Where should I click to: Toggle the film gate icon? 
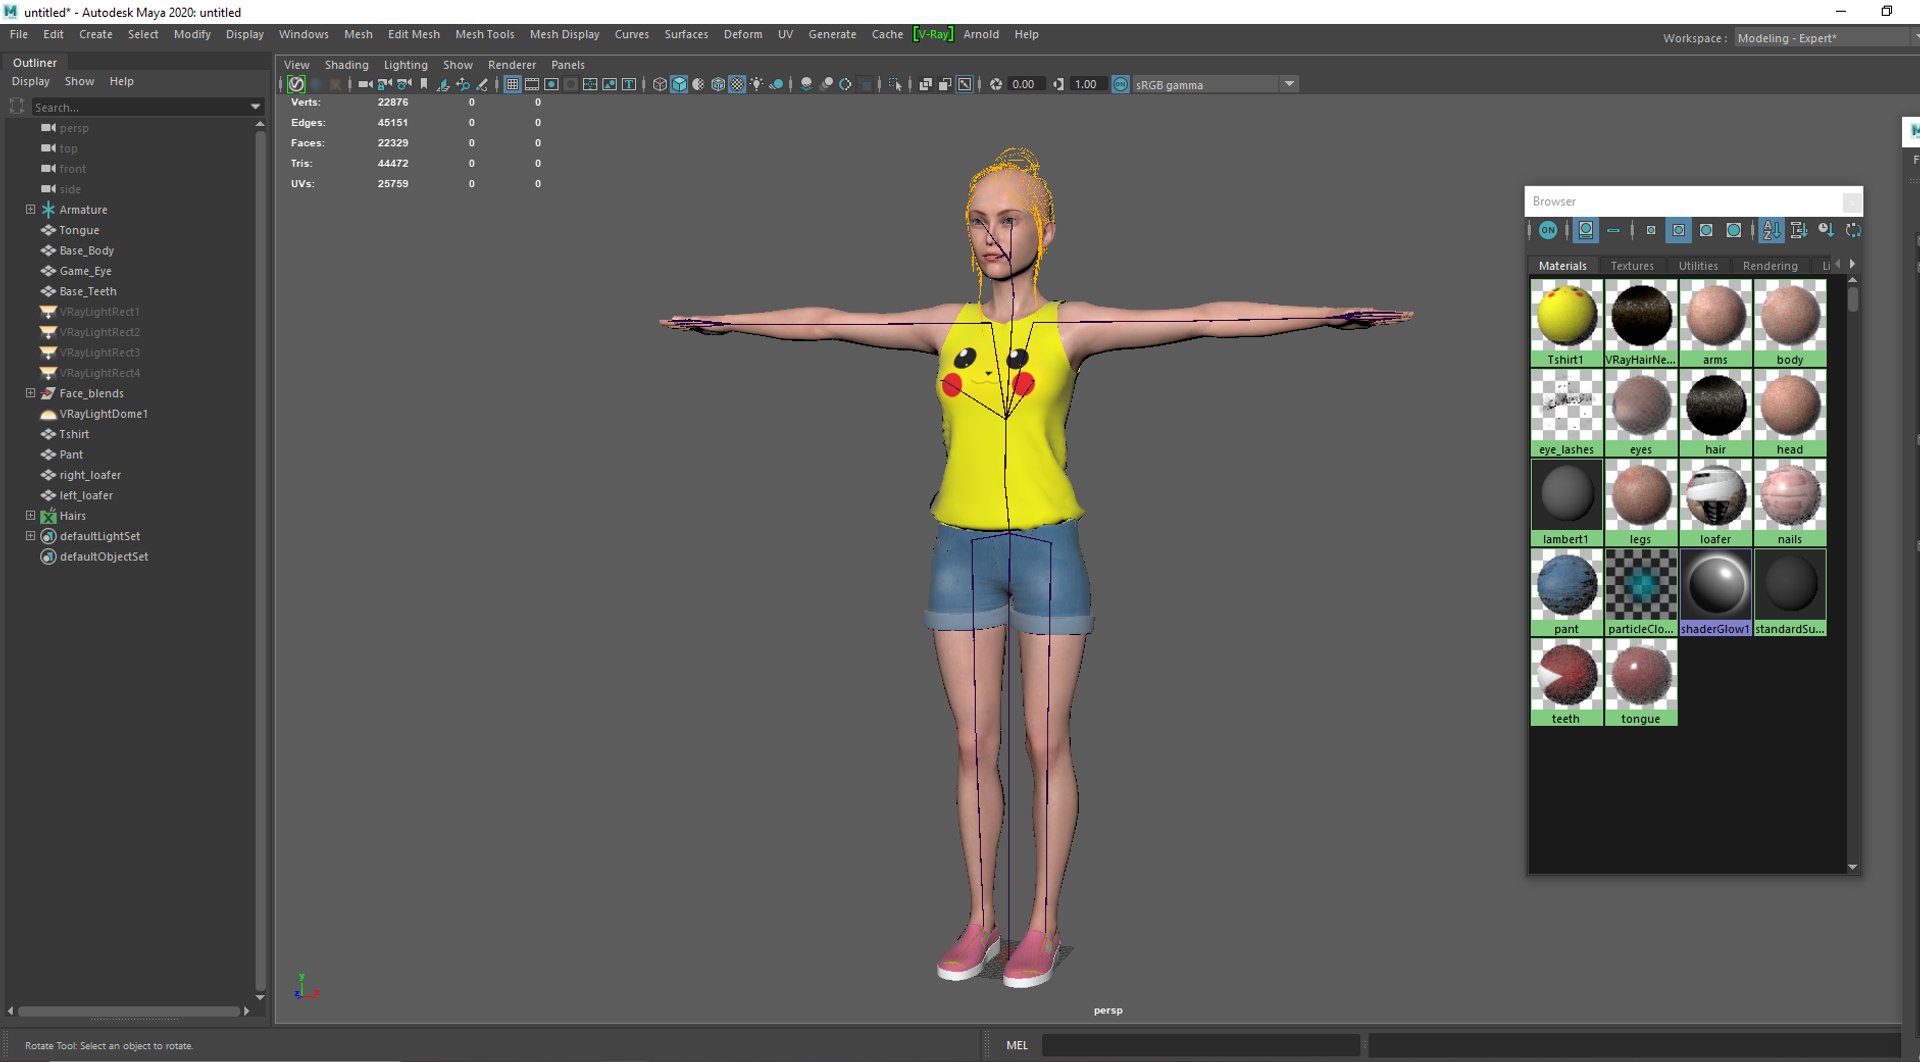[532, 84]
